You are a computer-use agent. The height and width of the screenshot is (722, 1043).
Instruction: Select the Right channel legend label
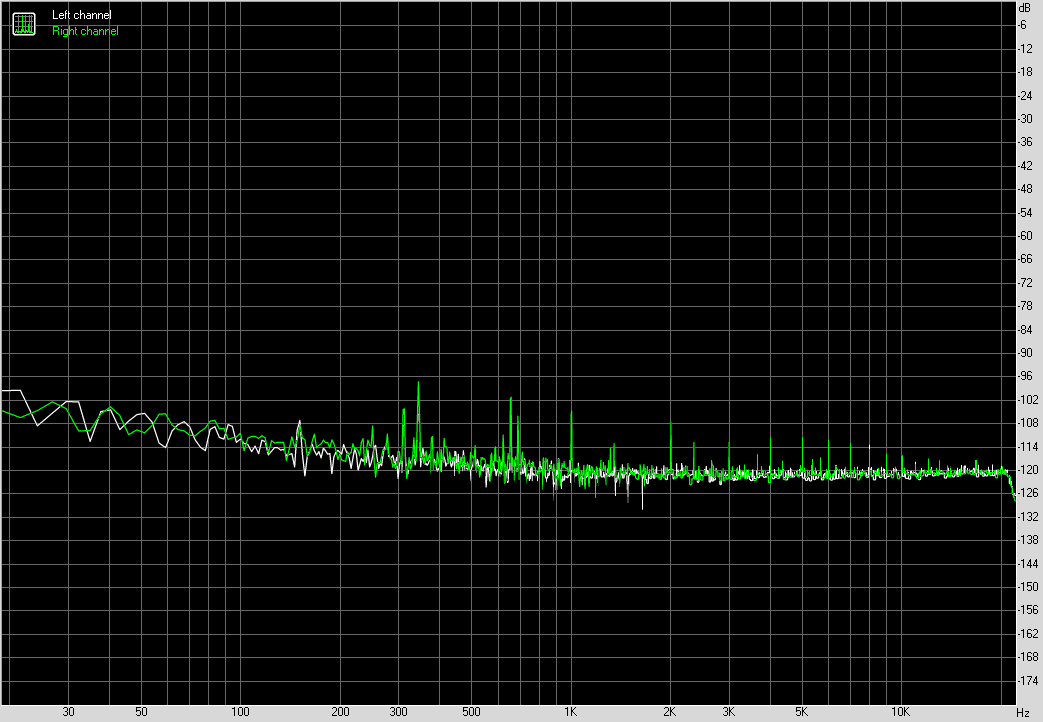(x=85, y=31)
